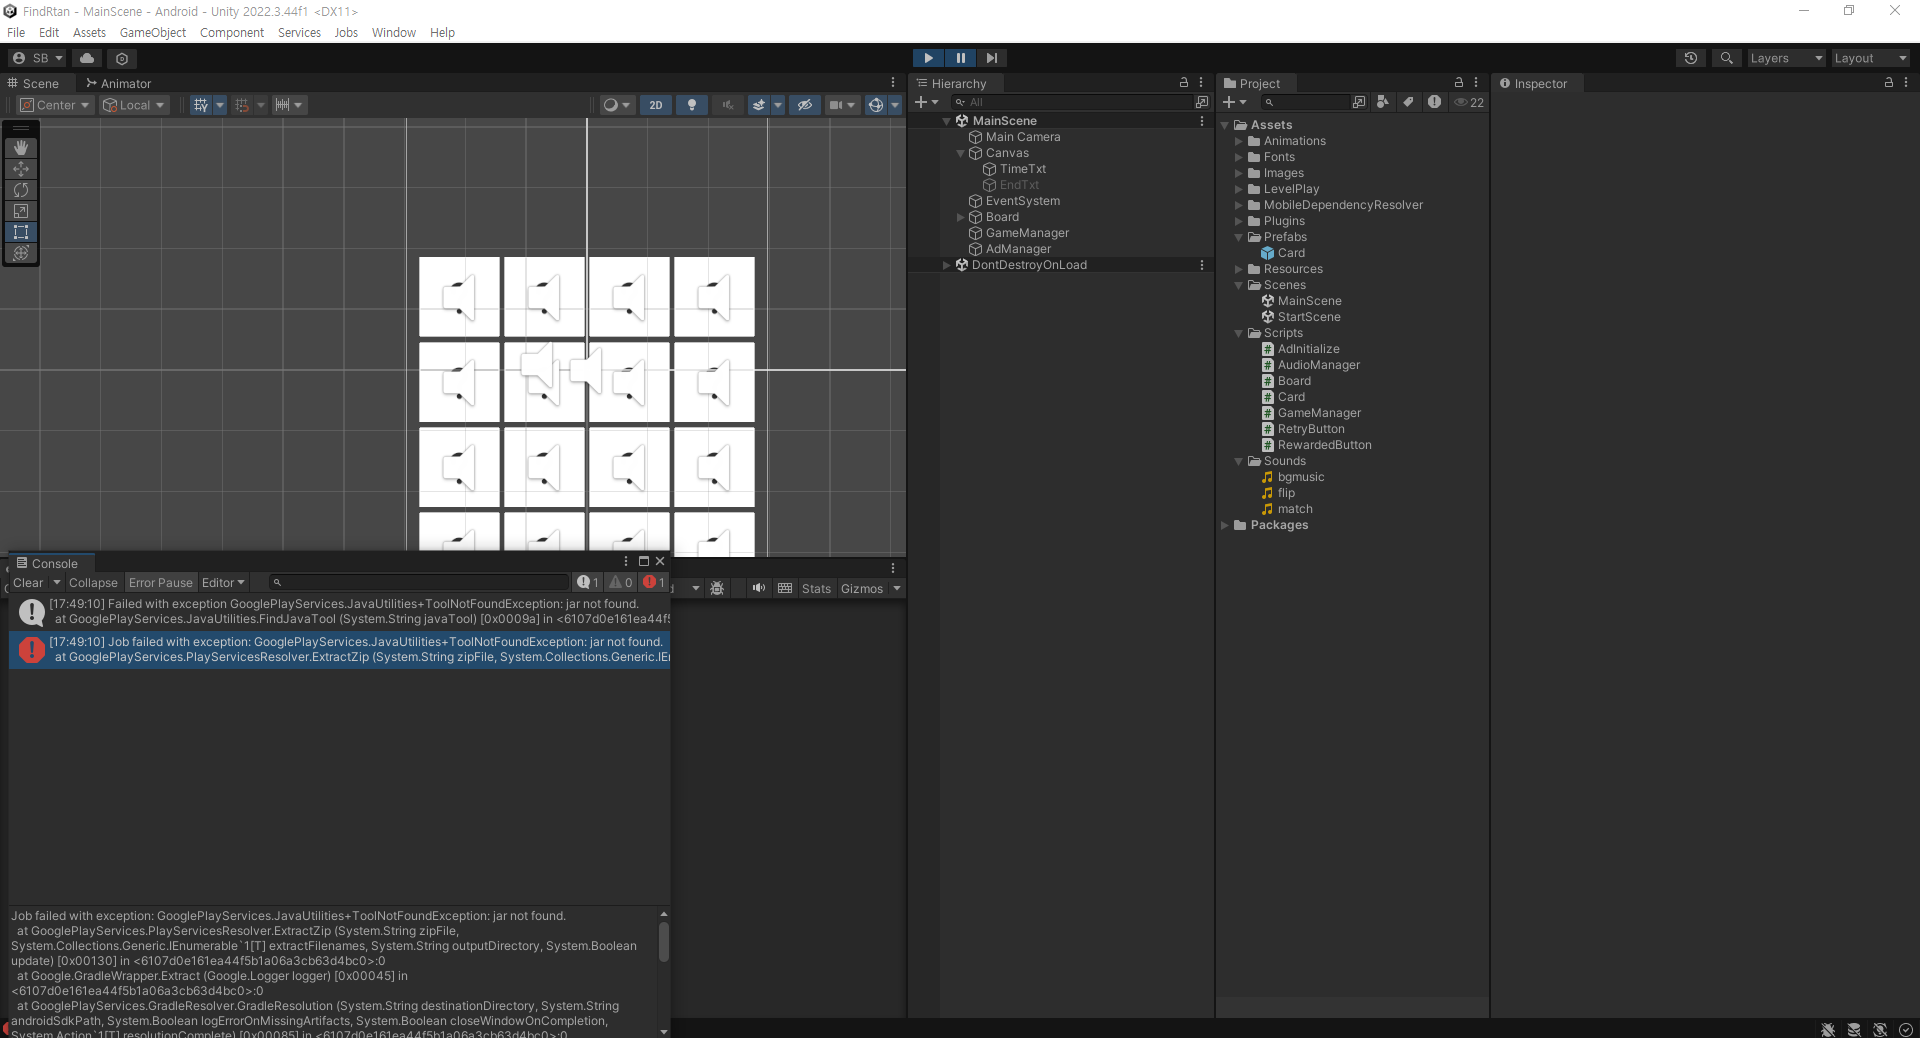Open the GameObject menu
Image resolution: width=1920 pixels, height=1038 pixels.
click(x=153, y=32)
